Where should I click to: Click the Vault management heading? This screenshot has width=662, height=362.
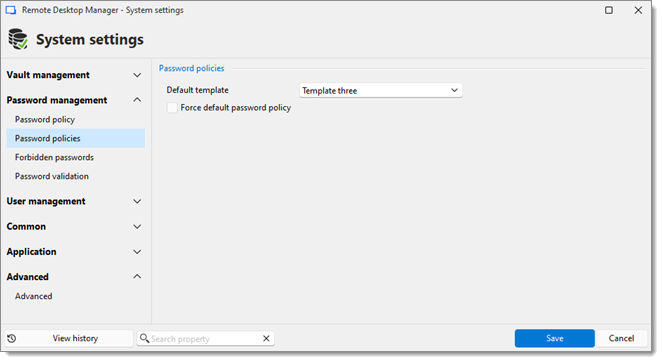coord(48,75)
